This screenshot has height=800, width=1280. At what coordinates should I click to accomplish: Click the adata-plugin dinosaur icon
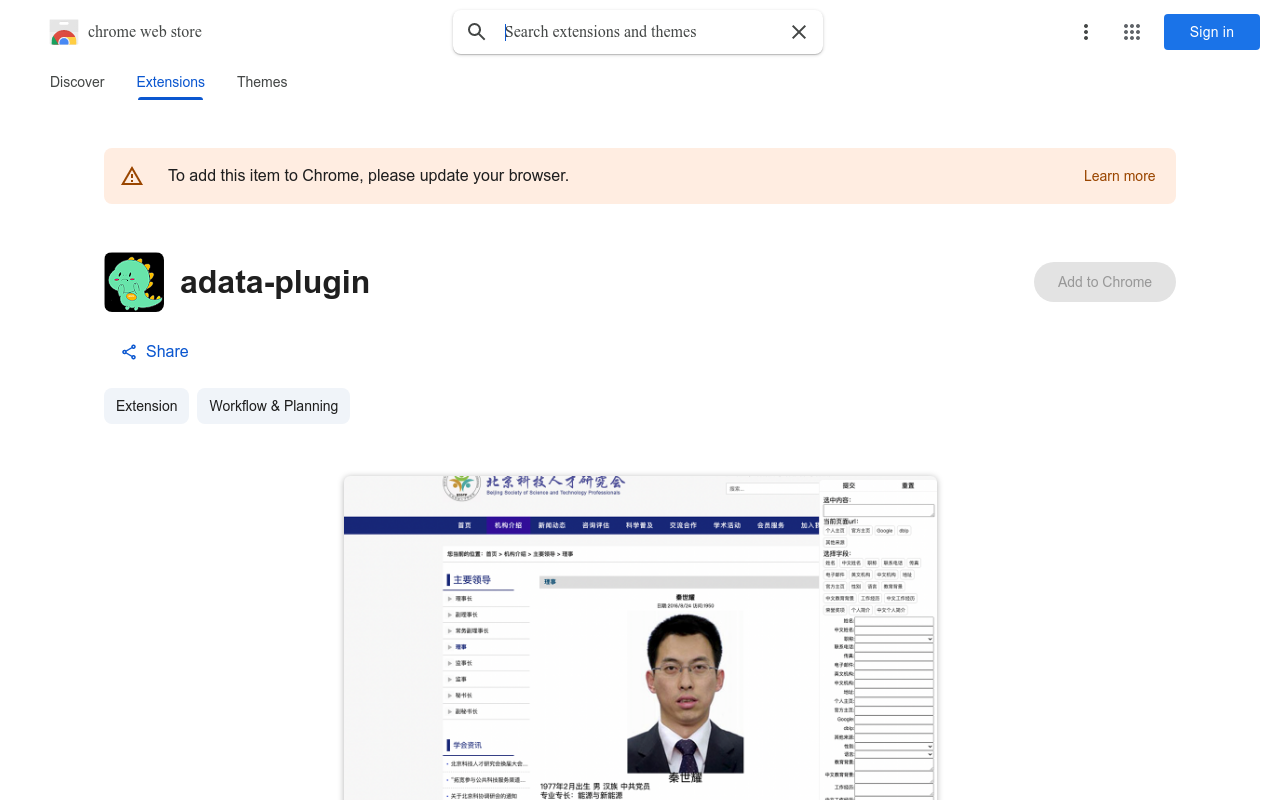click(134, 282)
